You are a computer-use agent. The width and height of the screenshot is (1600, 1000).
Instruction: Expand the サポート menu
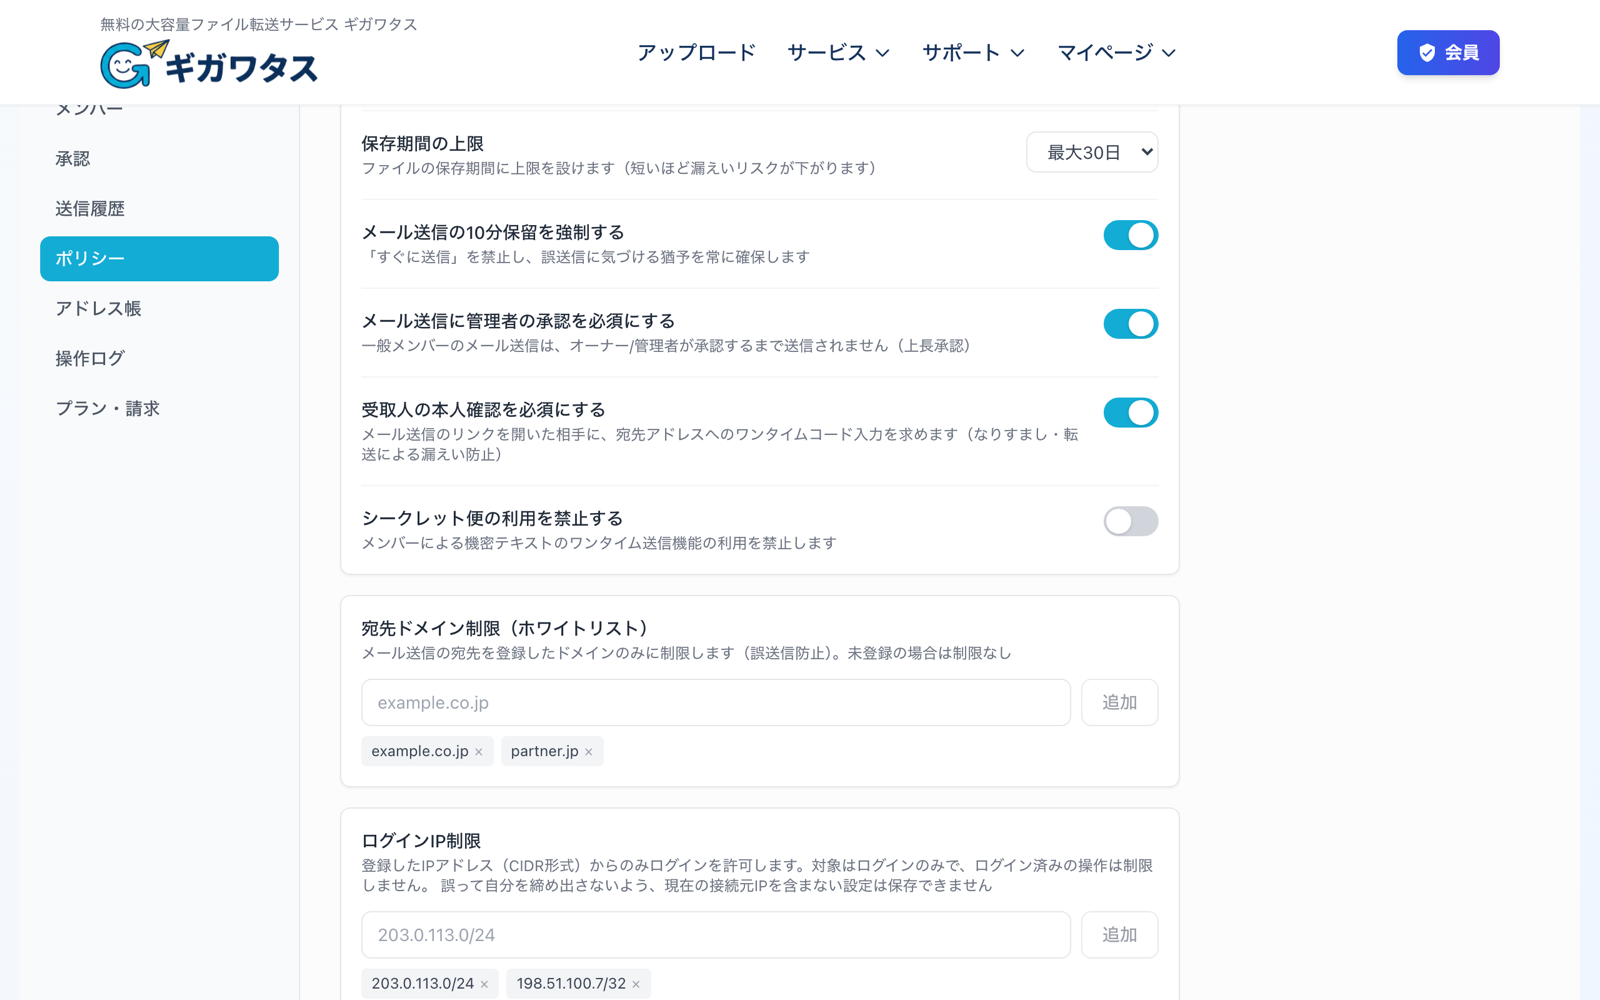click(973, 52)
